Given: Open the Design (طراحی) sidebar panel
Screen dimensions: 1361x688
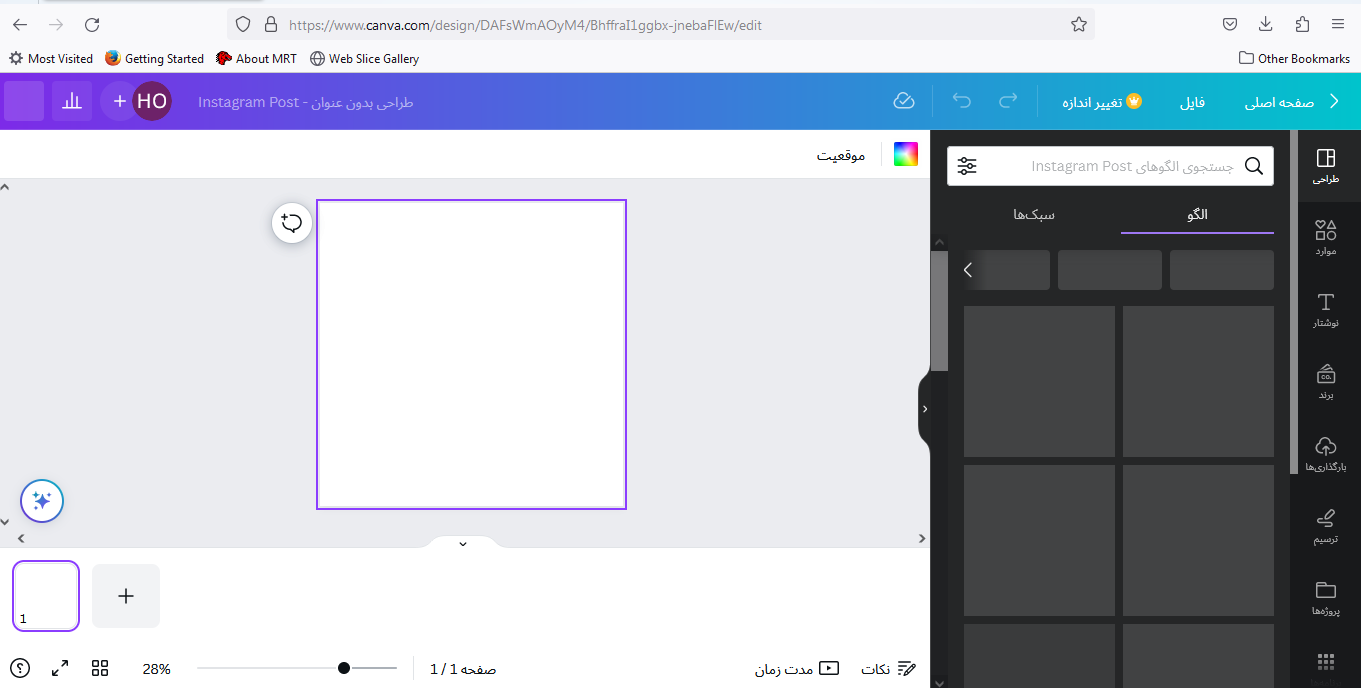Looking at the screenshot, I should point(1325,166).
